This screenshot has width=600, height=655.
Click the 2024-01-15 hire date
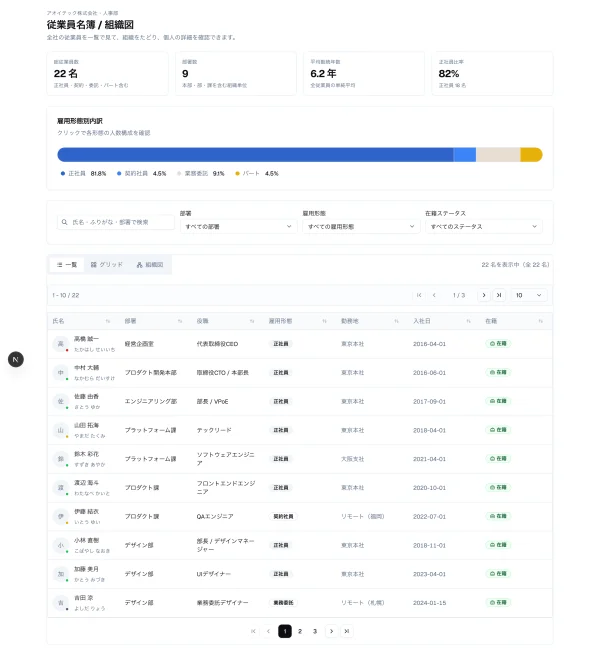pyautogui.click(x=430, y=603)
